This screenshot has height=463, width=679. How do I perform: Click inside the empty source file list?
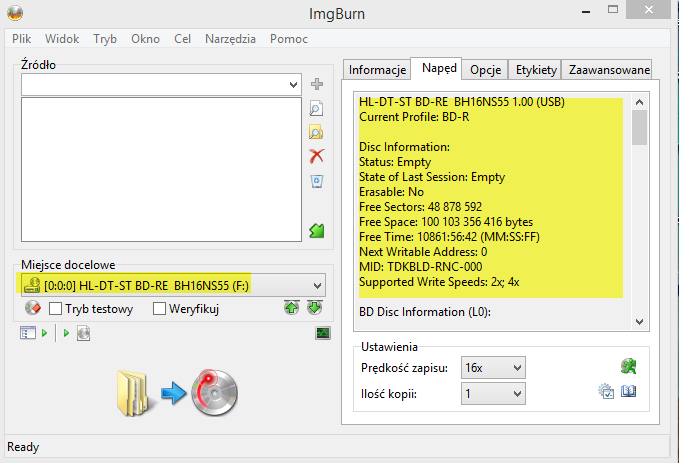pyautogui.click(x=162, y=169)
